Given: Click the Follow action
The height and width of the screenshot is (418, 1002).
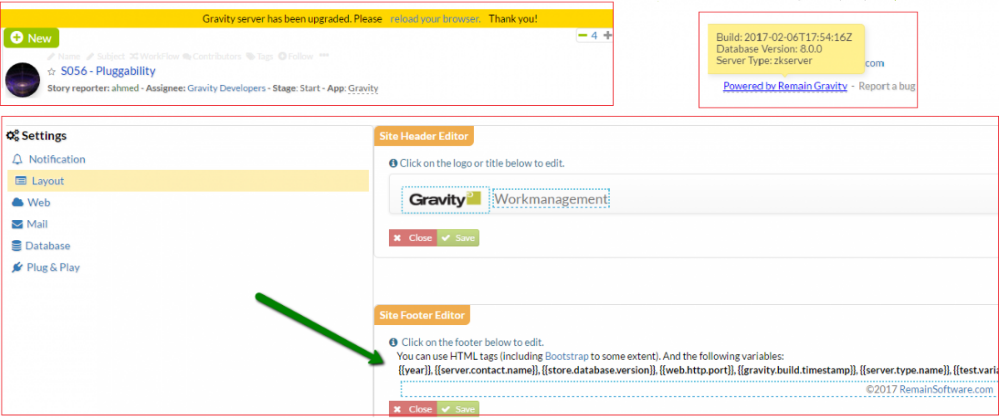Looking at the screenshot, I should click(296, 56).
